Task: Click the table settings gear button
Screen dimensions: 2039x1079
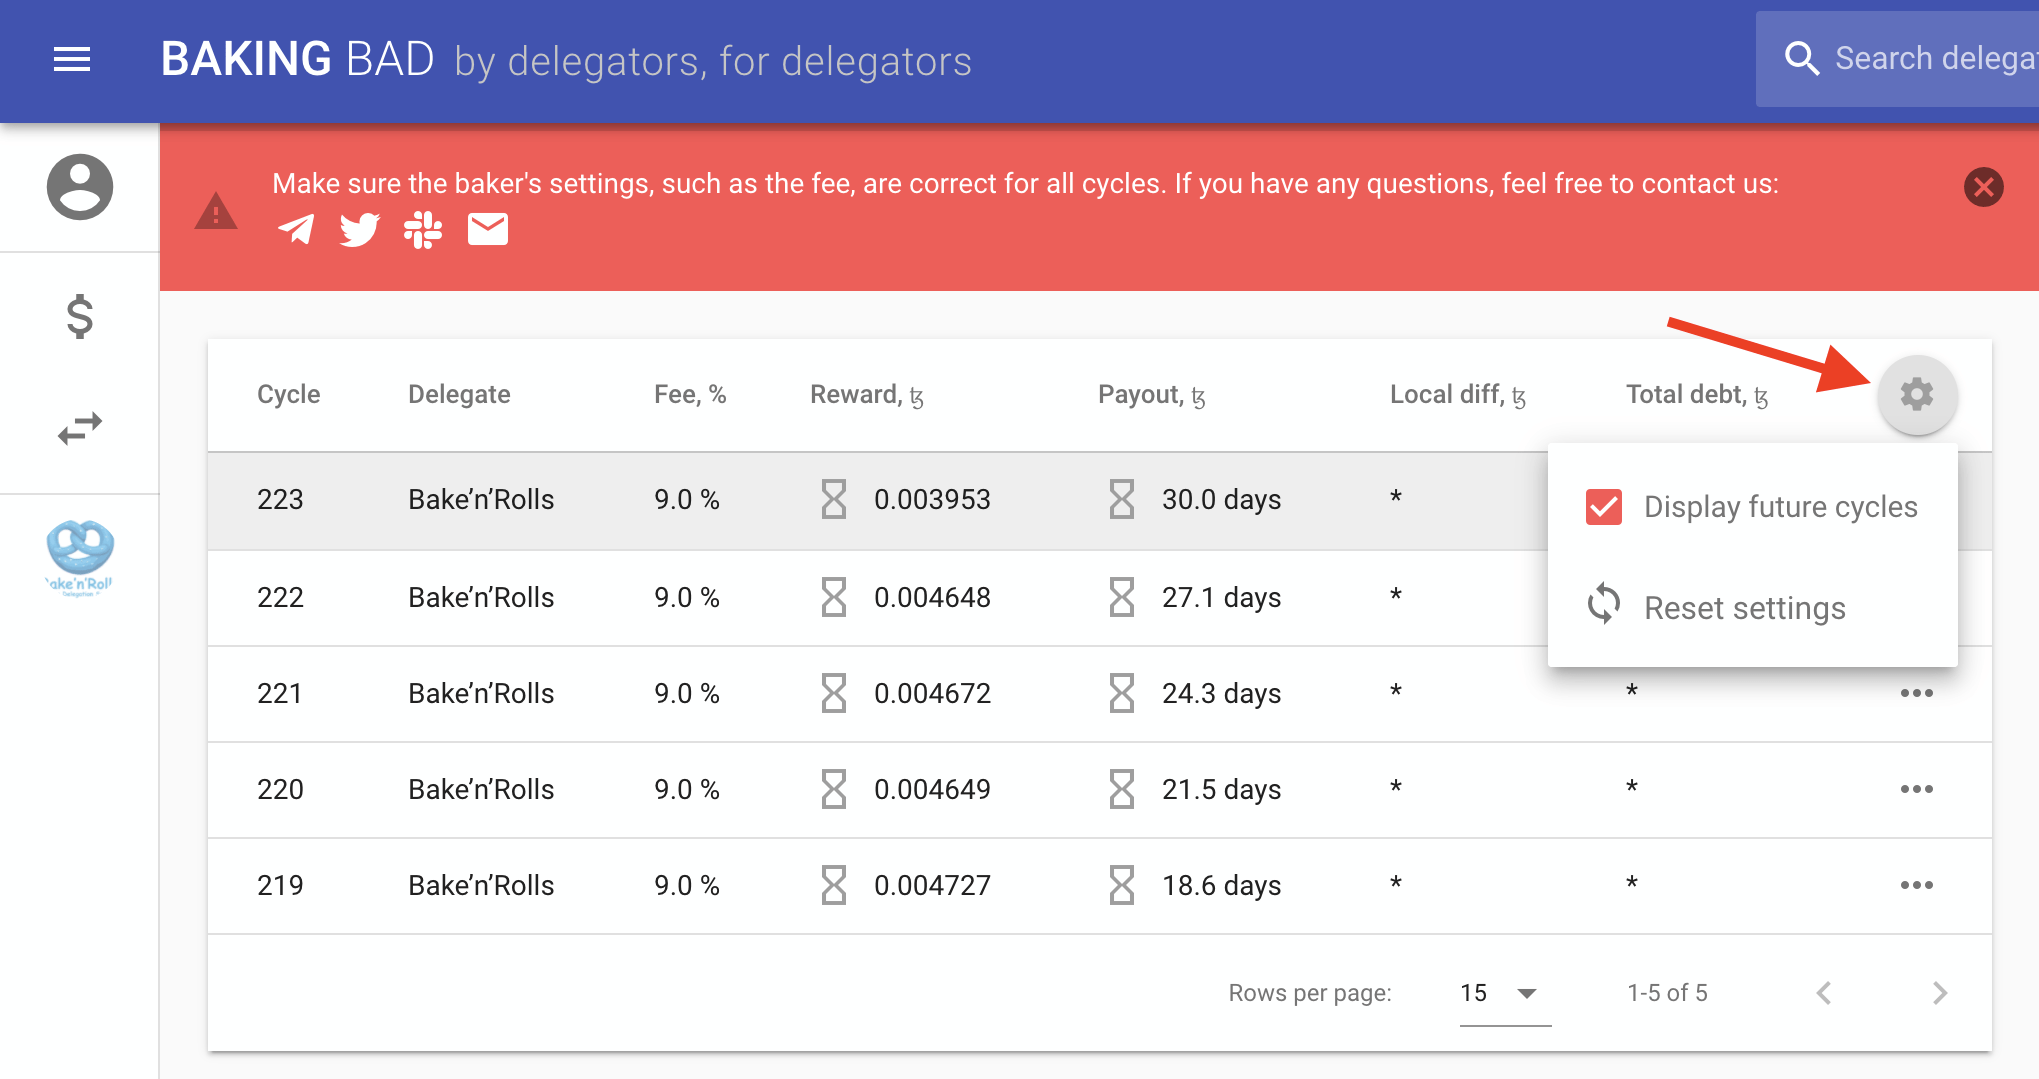Action: tap(1917, 394)
